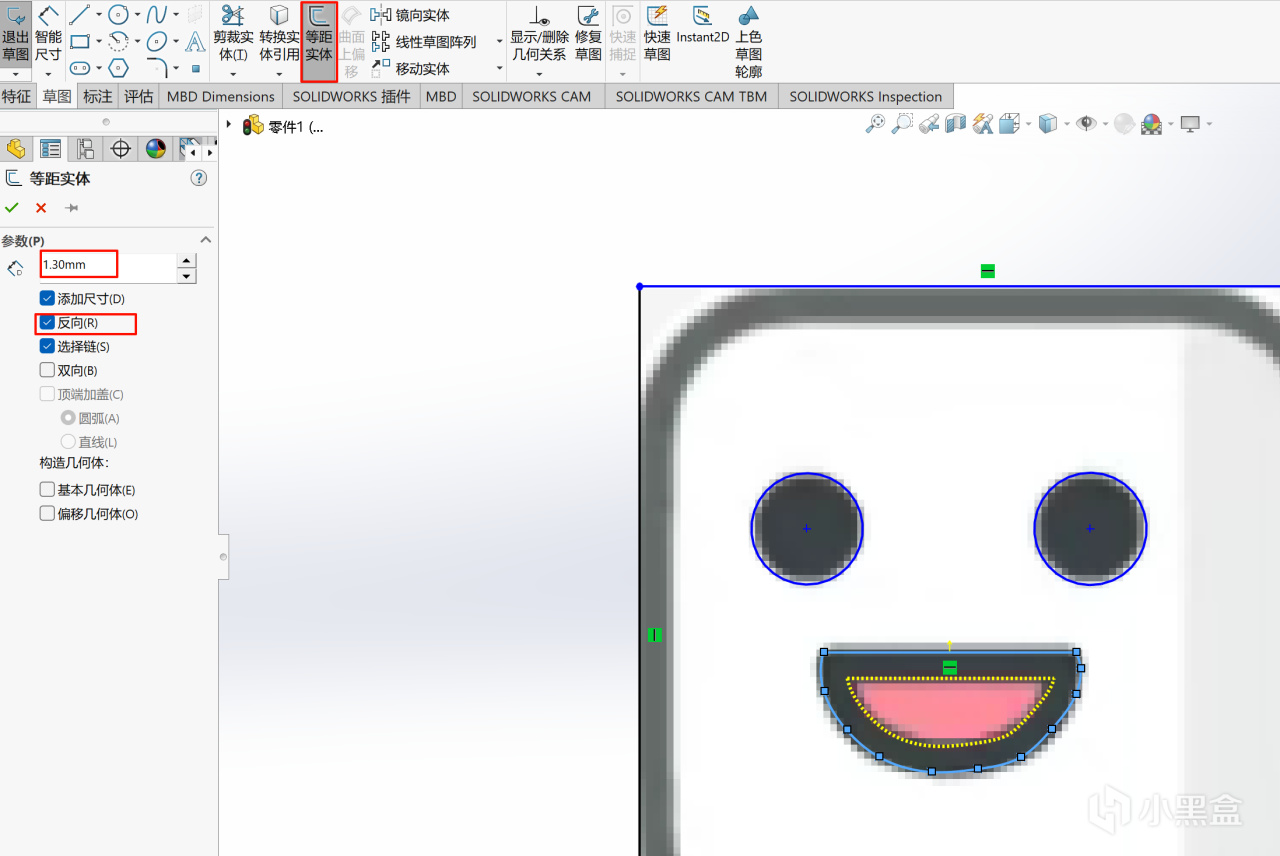Uncheck the 添加尺寸 checkbox
This screenshot has width=1280, height=856.
tap(47, 299)
